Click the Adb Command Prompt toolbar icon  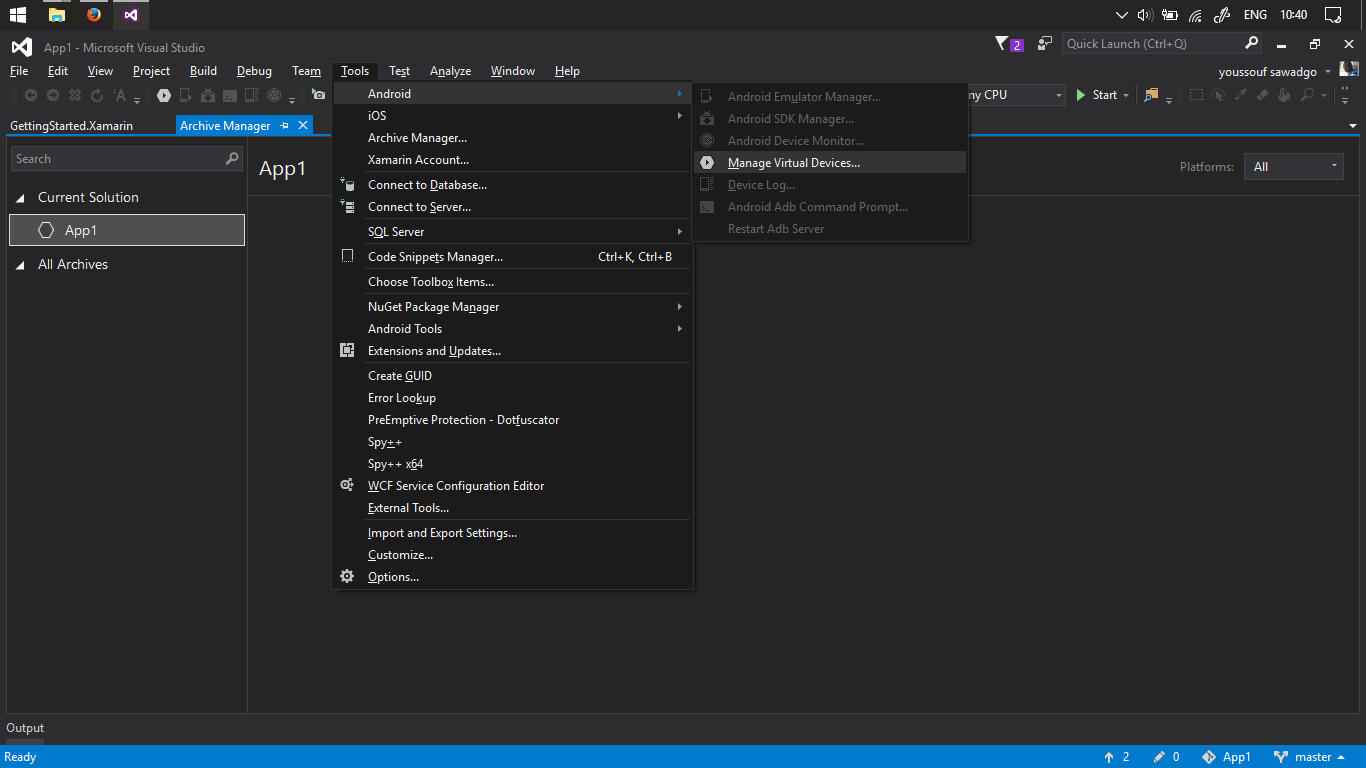[x=230, y=95]
